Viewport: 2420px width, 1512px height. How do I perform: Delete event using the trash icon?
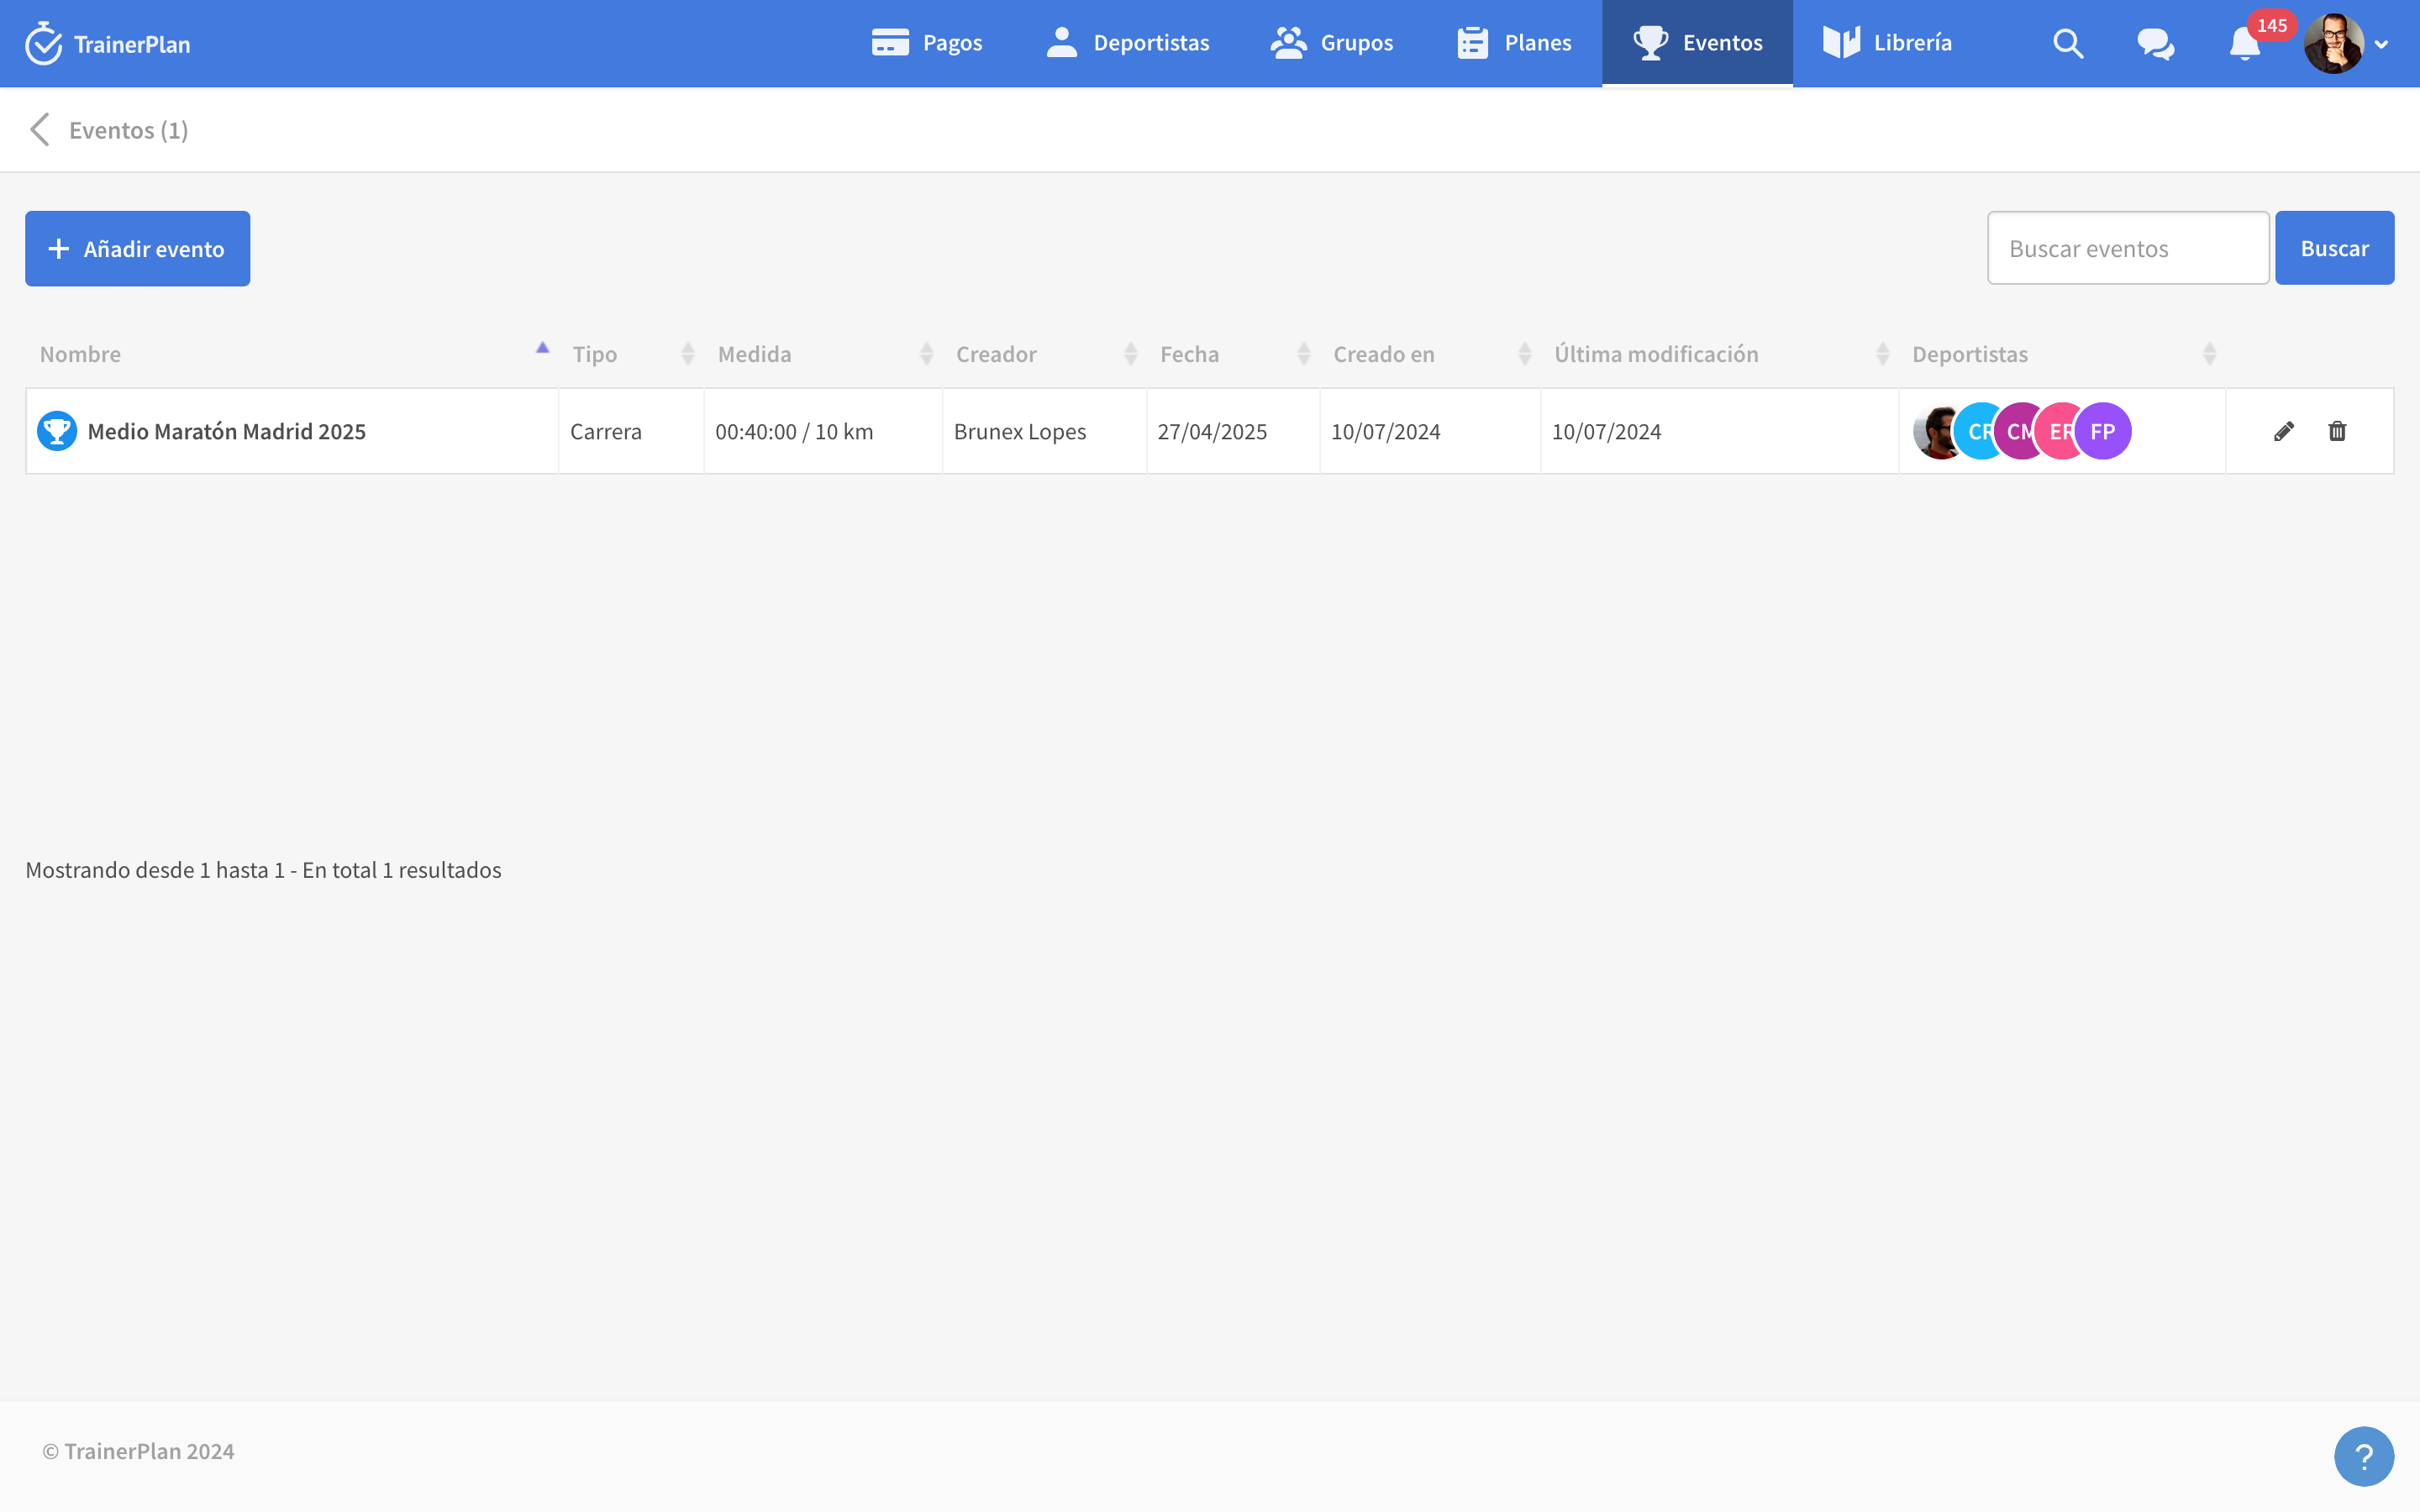pos(2337,431)
